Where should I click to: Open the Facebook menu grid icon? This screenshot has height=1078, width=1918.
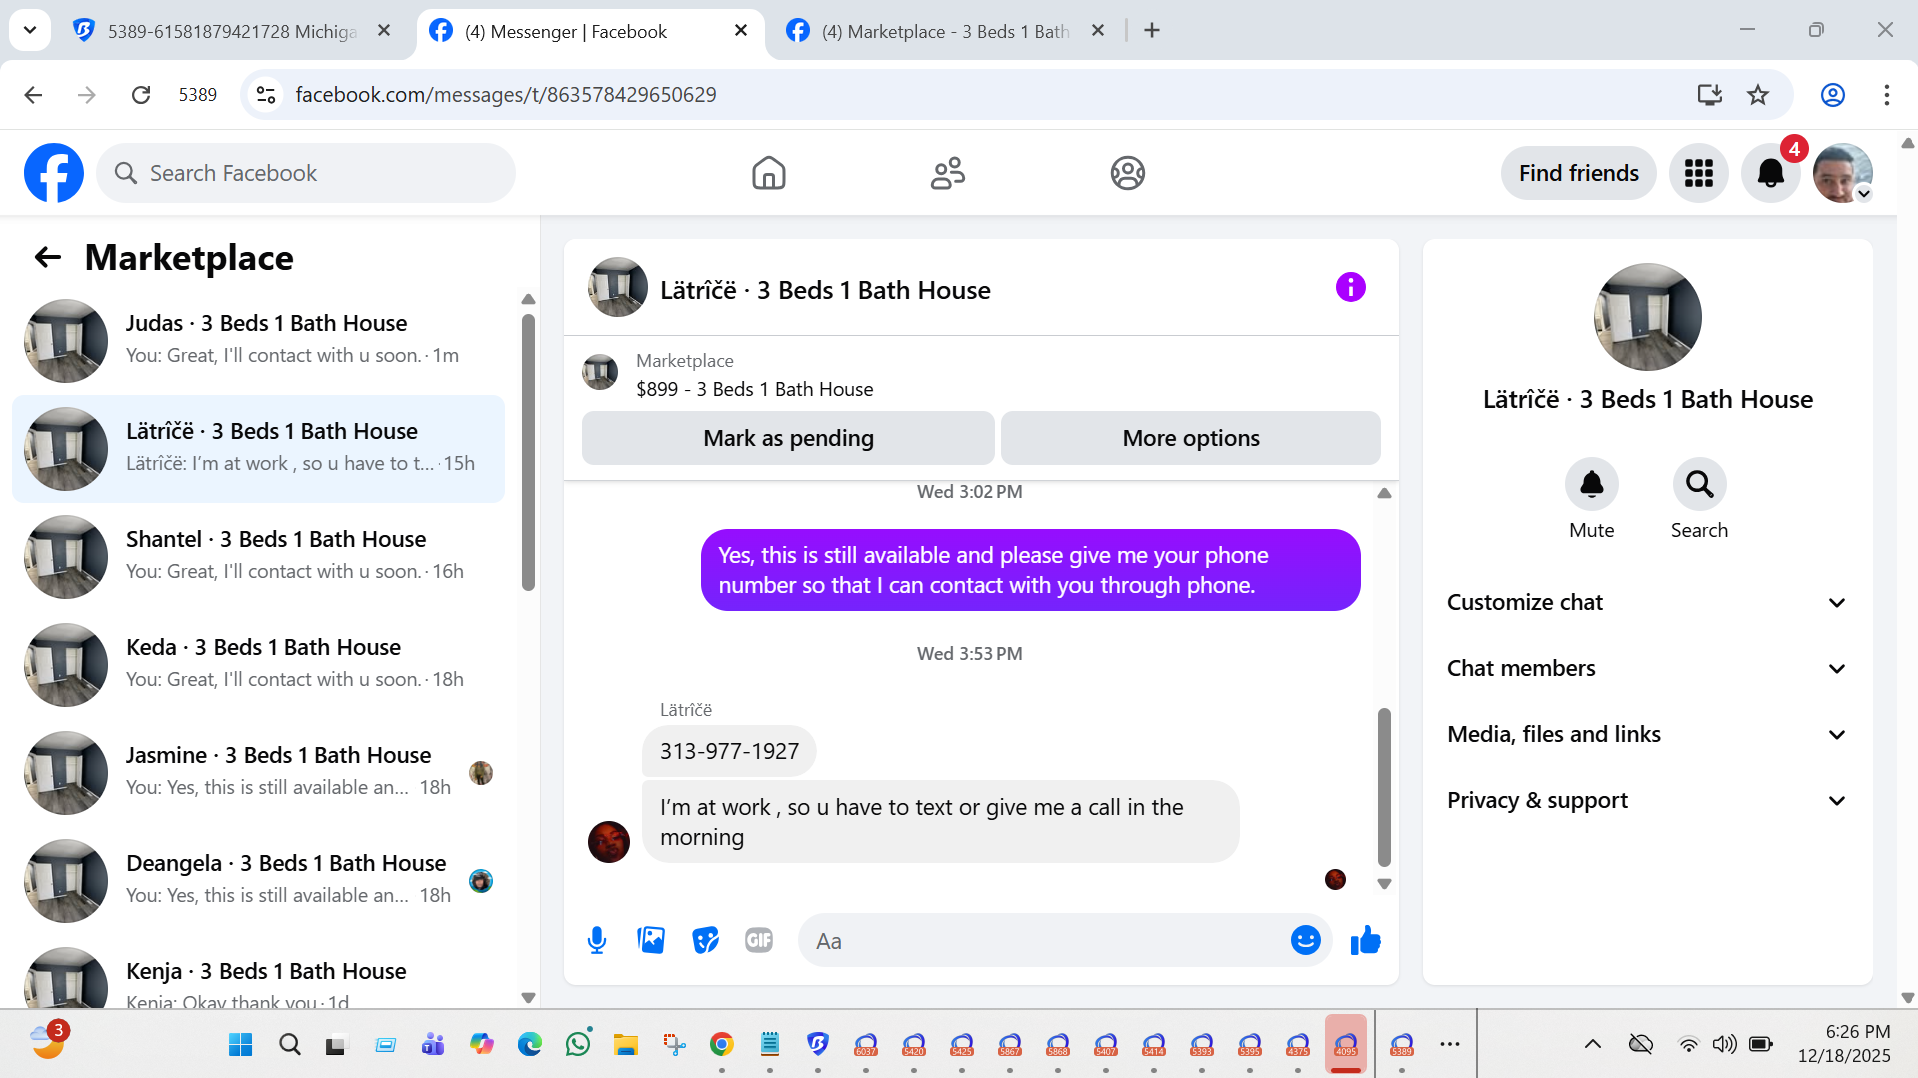(1698, 173)
